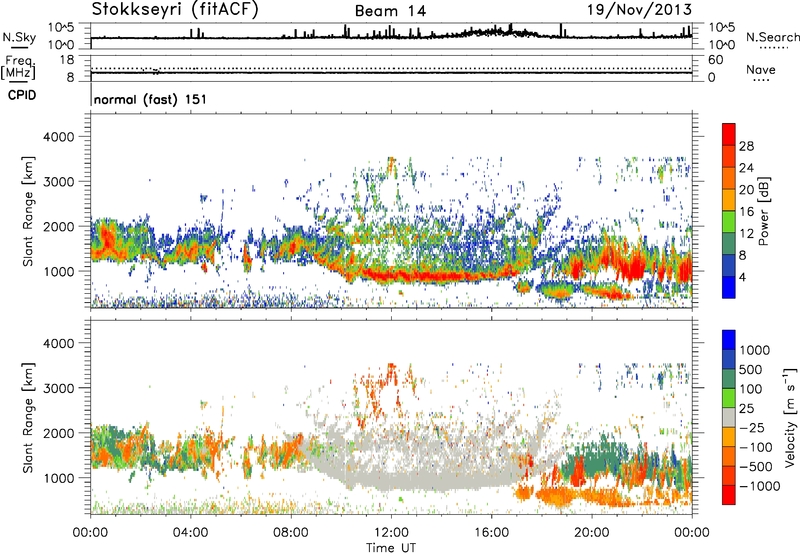The width and height of the screenshot is (800, 554).
Task: Click the '12:00' time axis tick label
Action: click(391, 533)
